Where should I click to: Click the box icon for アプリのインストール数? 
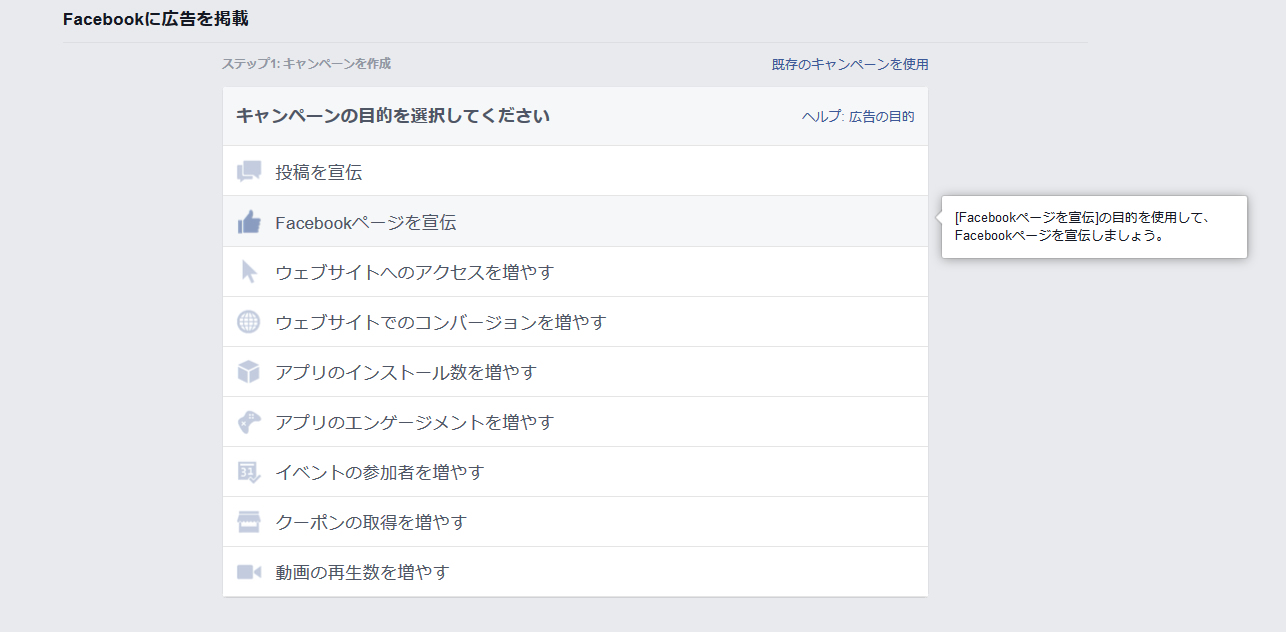[249, 372]
